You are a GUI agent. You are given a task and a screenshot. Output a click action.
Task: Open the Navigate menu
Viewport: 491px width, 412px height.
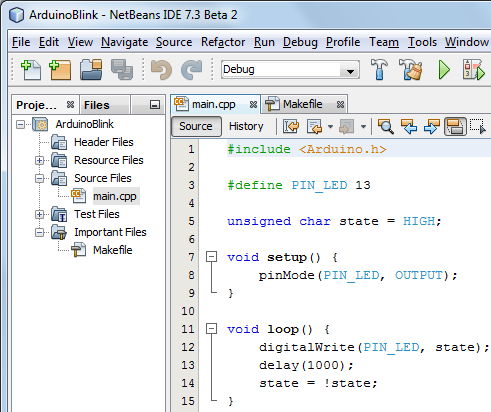coord(125,42)
